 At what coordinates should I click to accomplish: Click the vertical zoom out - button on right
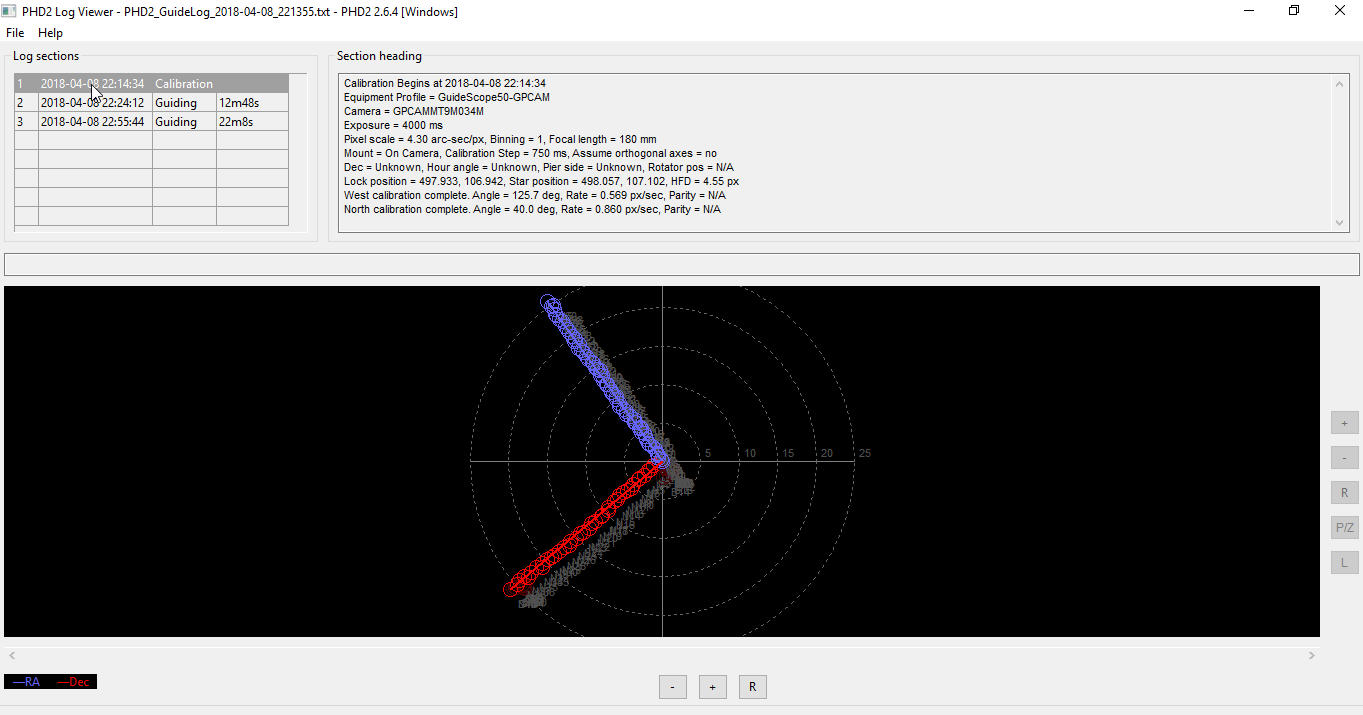pyautogui.click(x=1344, y=458)
